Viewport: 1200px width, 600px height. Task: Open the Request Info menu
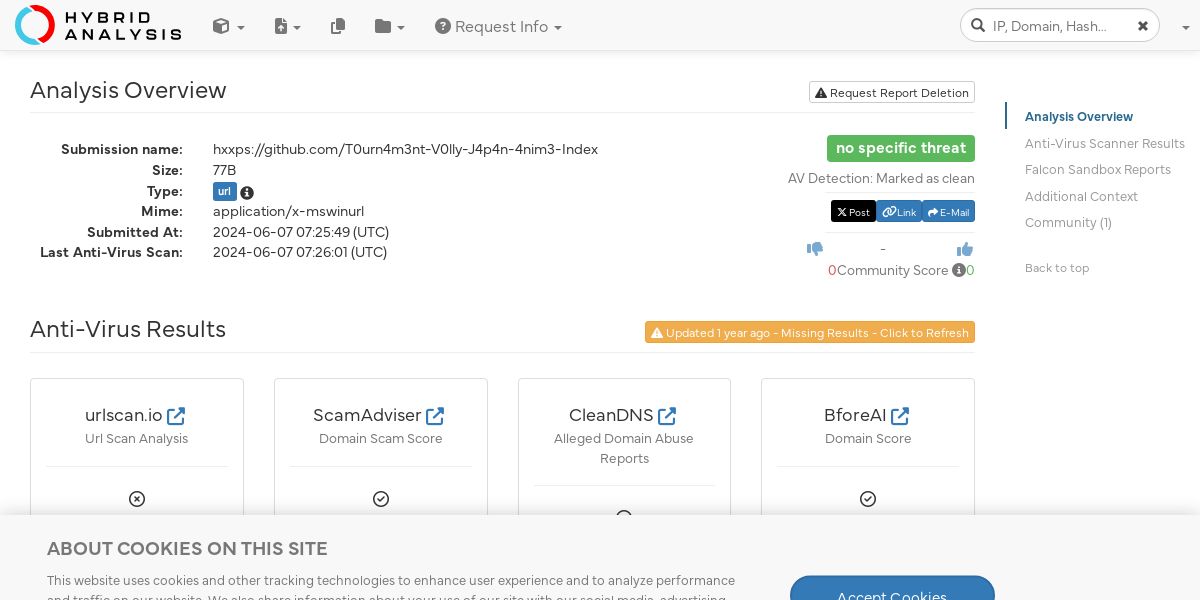[498, 27]
